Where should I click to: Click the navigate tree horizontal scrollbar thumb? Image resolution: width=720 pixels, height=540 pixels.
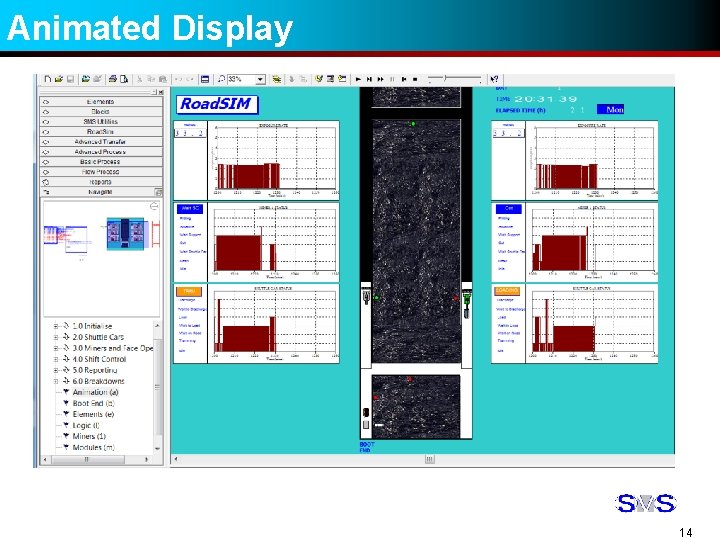[x=86, y=459]
